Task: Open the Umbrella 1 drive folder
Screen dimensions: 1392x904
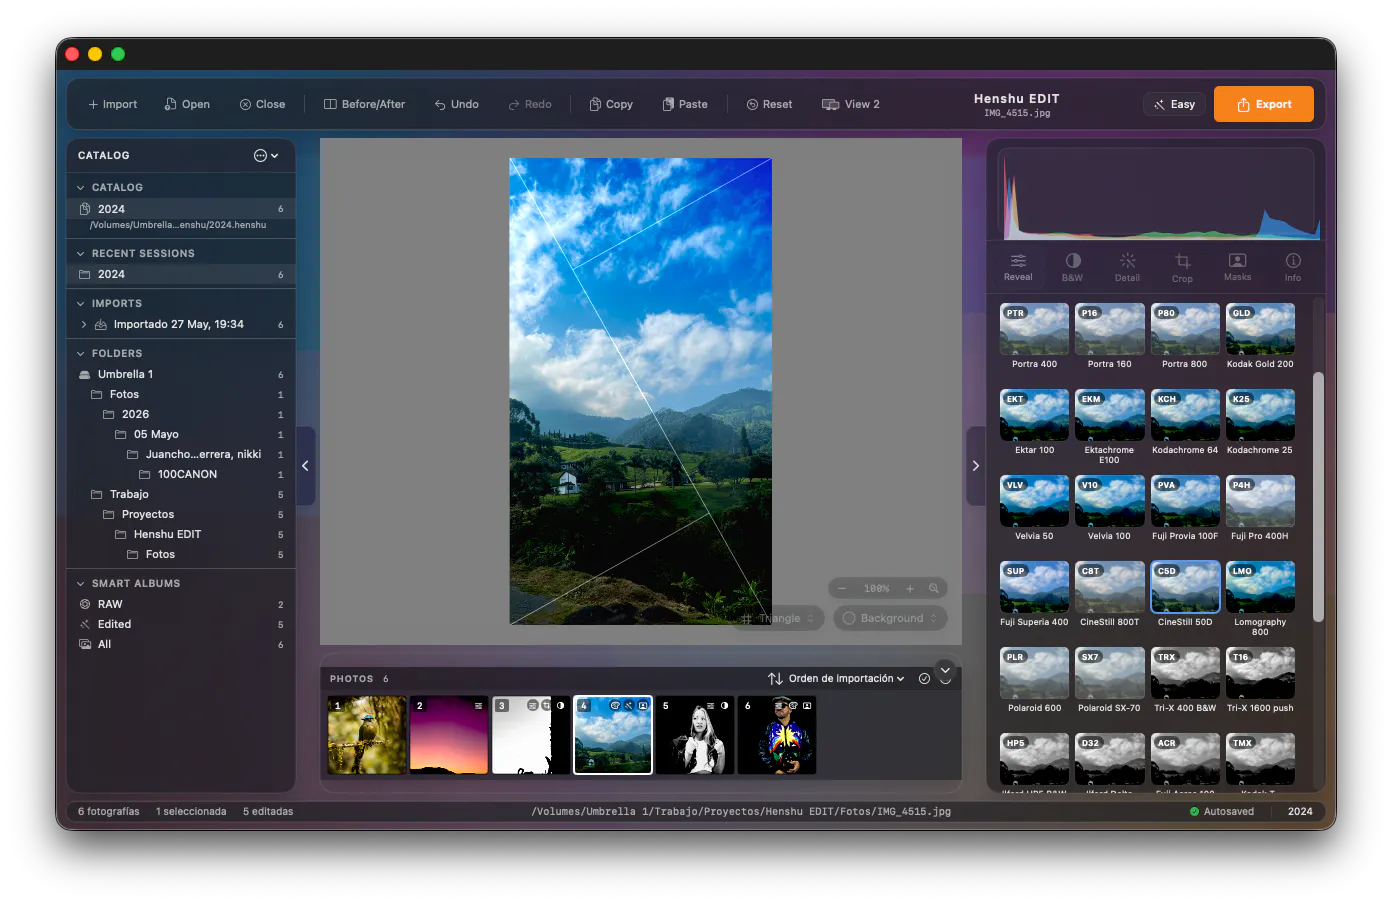Action: (x=181, y=374)
